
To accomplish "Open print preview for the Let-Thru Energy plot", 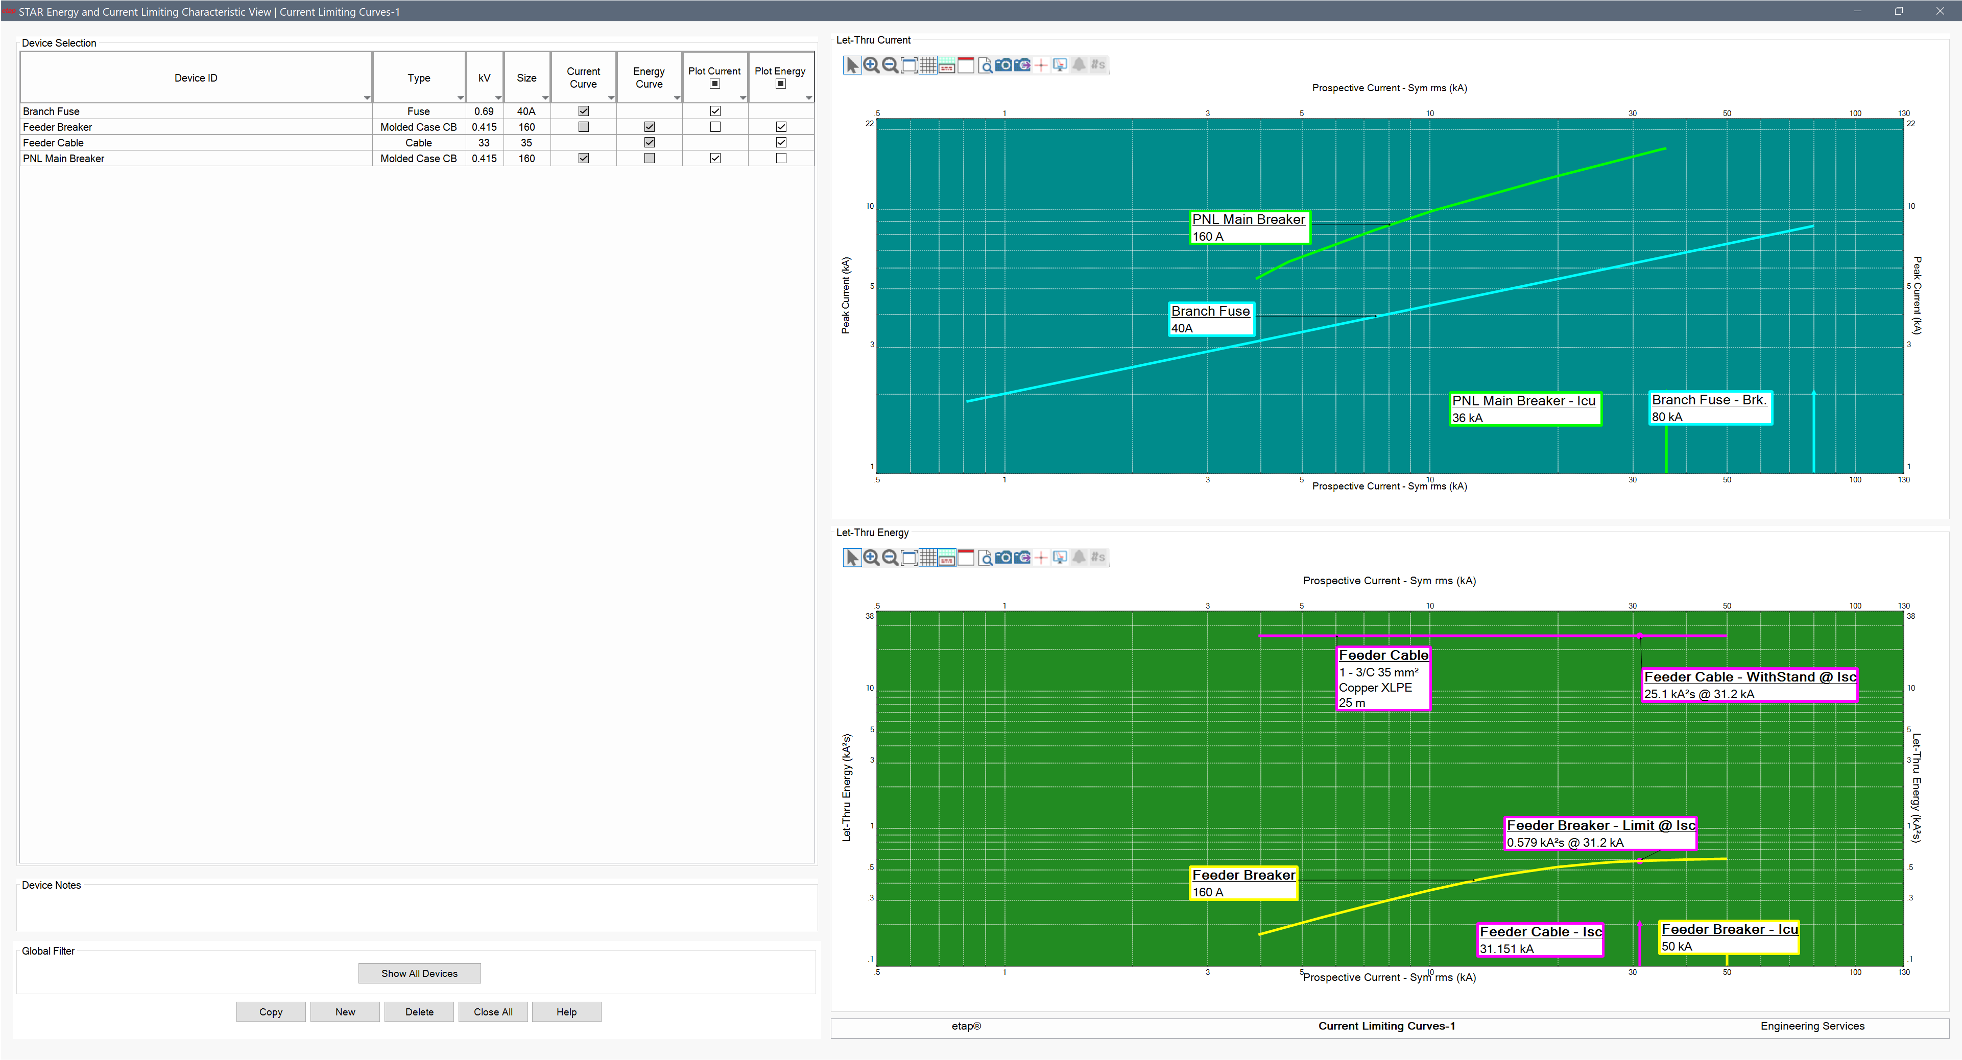I will 985,557.
